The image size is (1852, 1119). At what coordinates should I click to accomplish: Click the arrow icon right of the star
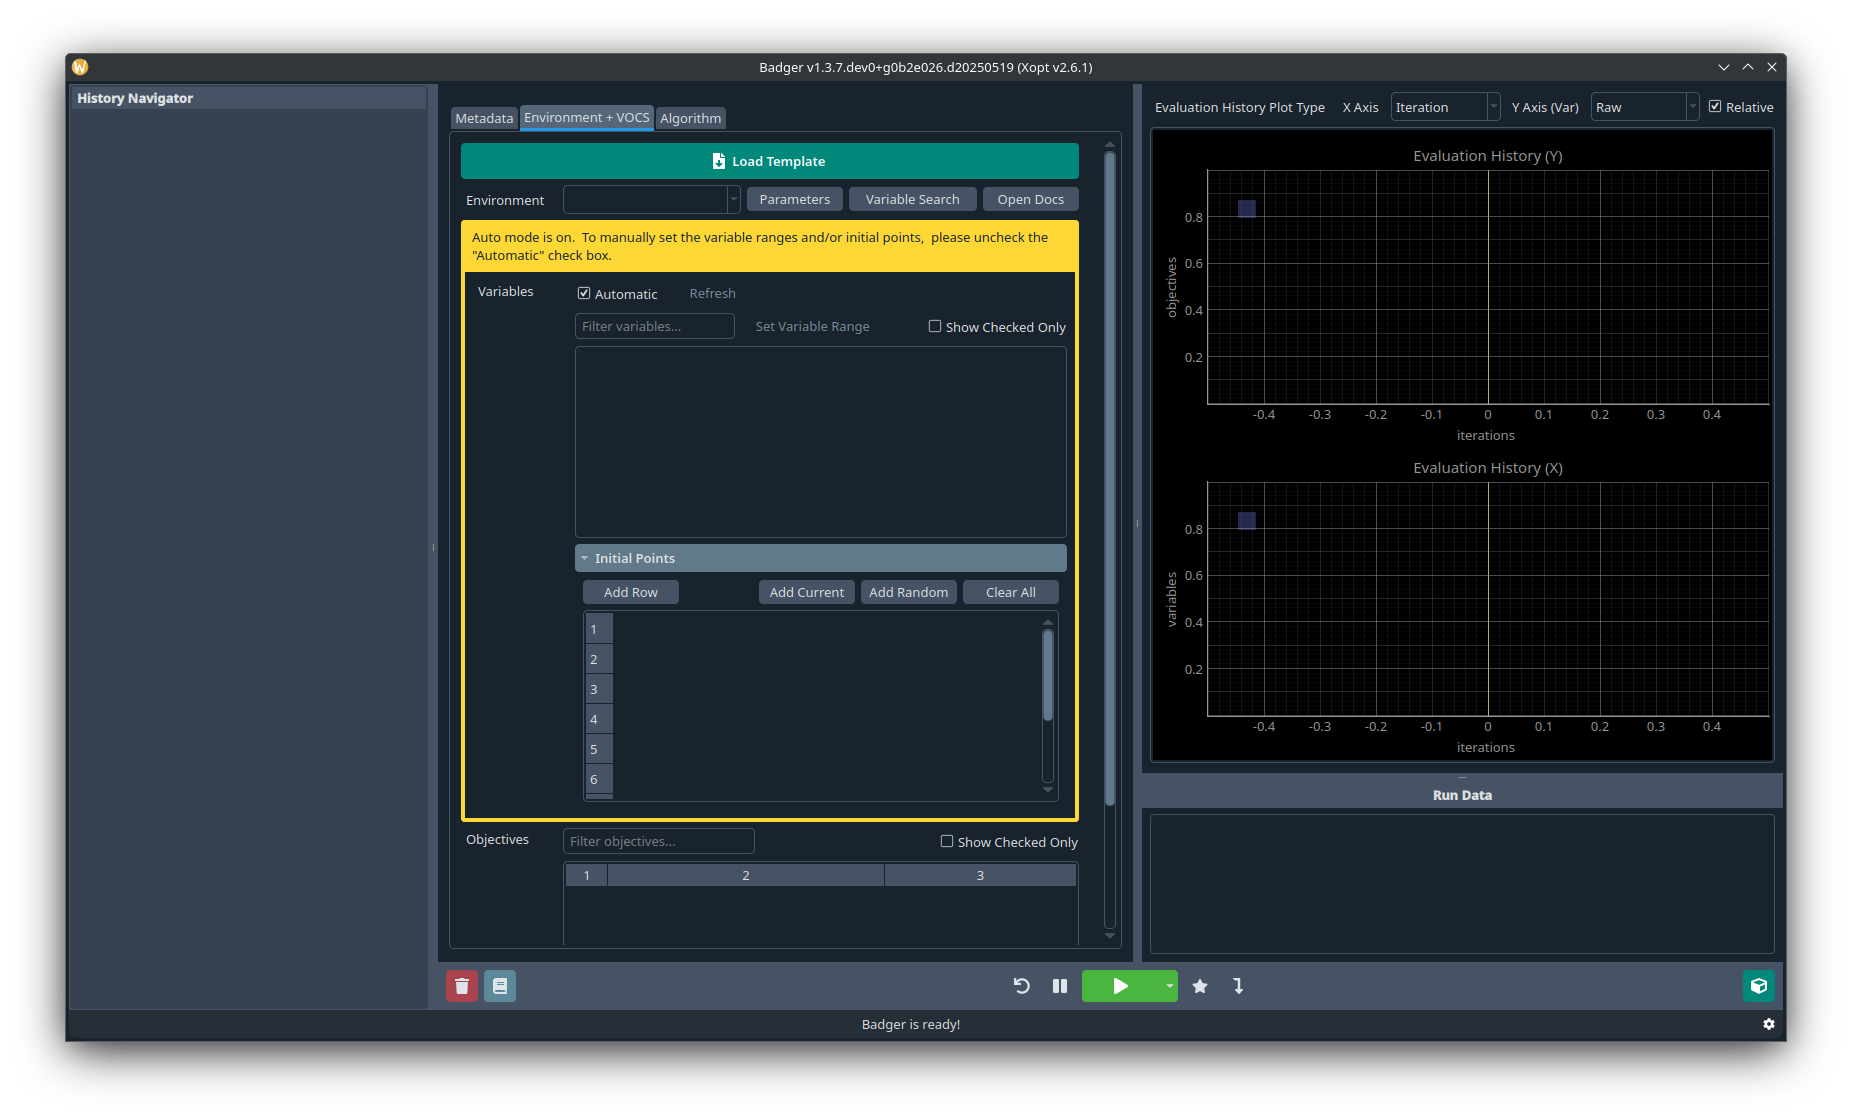click(1238, 986)
